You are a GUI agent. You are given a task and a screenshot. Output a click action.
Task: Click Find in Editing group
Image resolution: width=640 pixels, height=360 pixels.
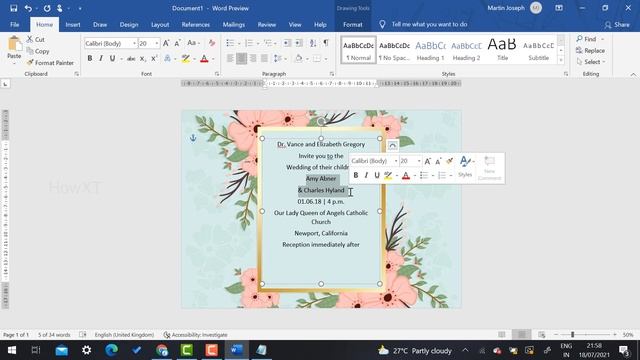coord(587,39)
